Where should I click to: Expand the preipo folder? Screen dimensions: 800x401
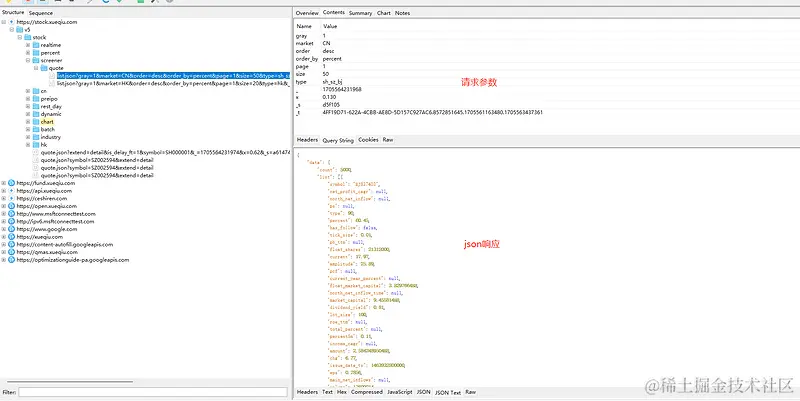pos(29,98)
